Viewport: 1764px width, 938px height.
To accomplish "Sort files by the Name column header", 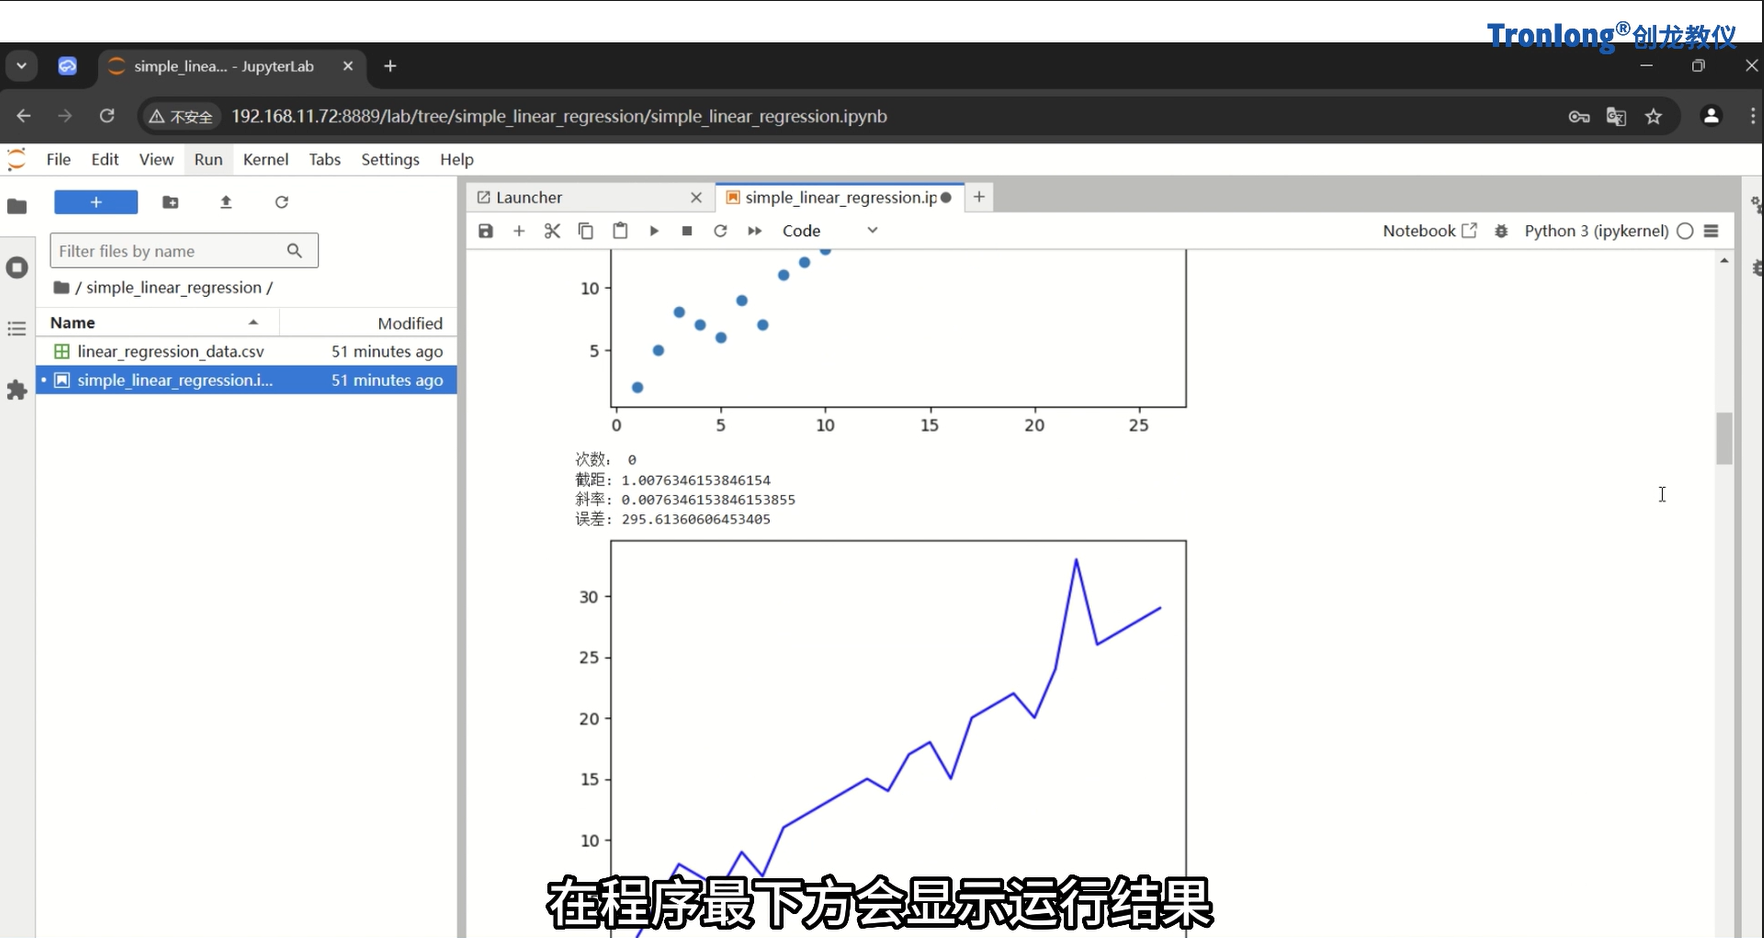I will 158,323.
